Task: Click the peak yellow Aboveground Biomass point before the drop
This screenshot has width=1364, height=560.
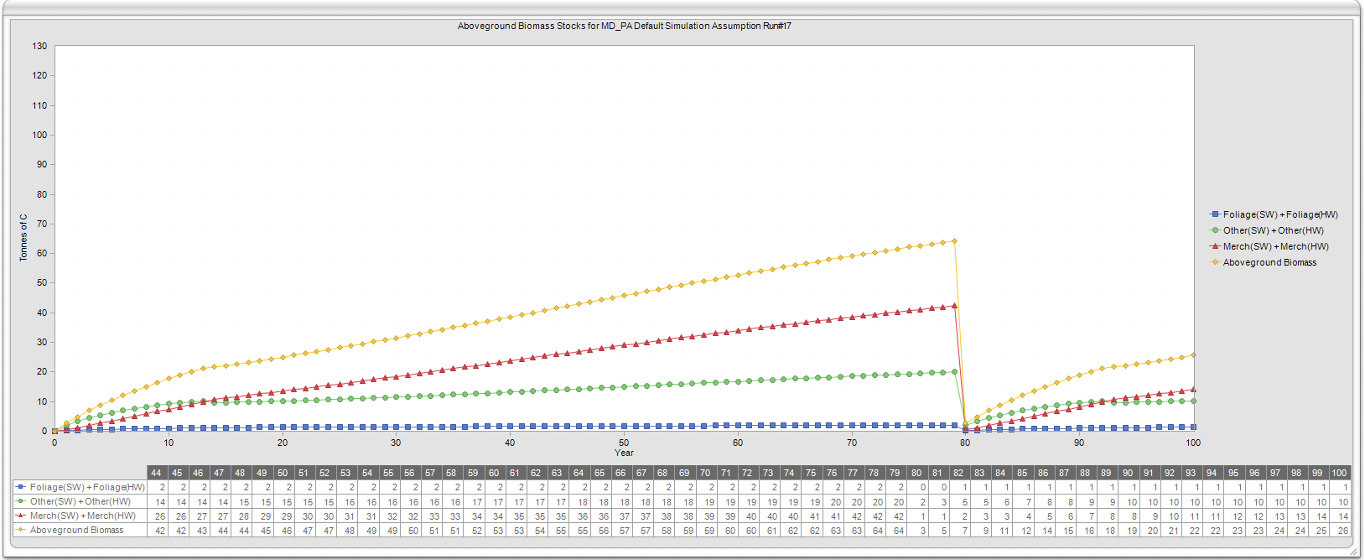Action: click(954, 241)
